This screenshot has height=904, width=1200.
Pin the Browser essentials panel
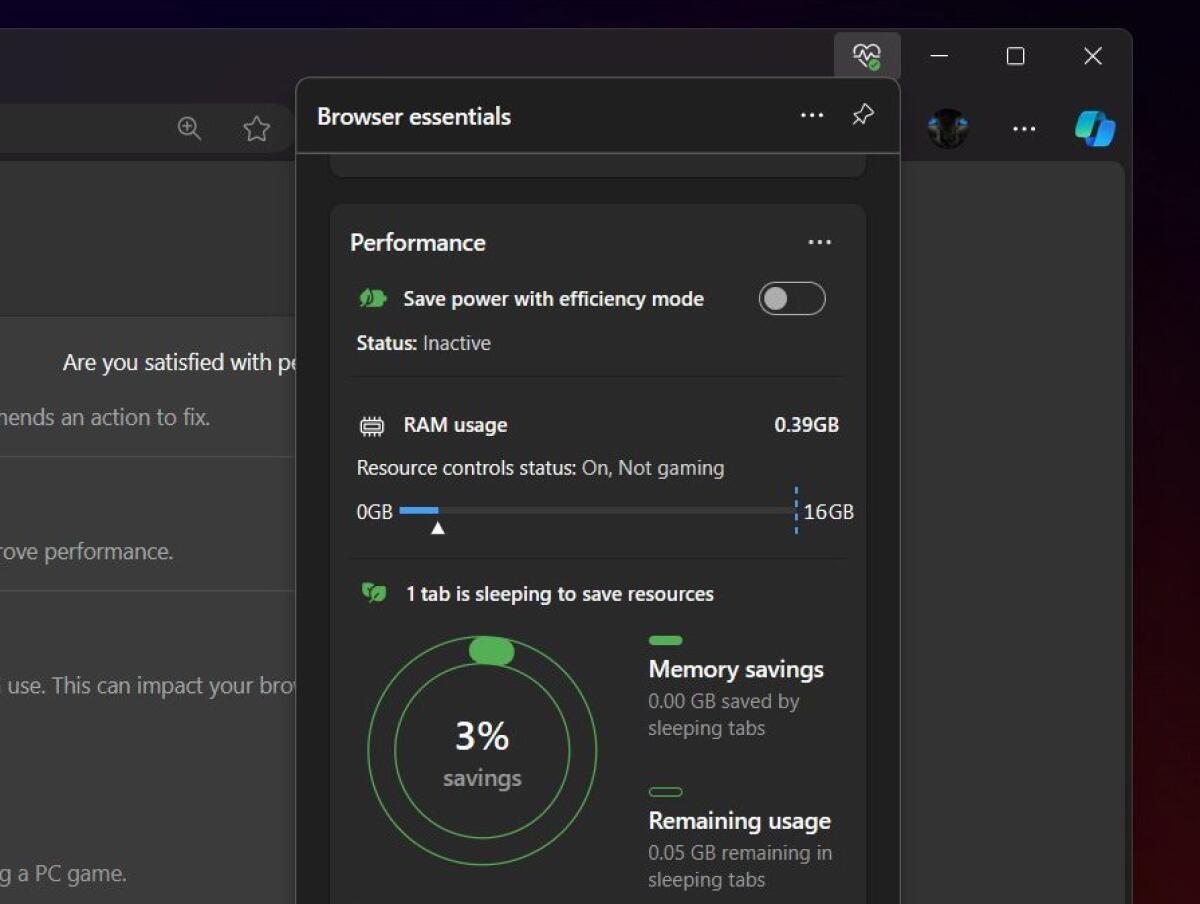tap(862, 115)
